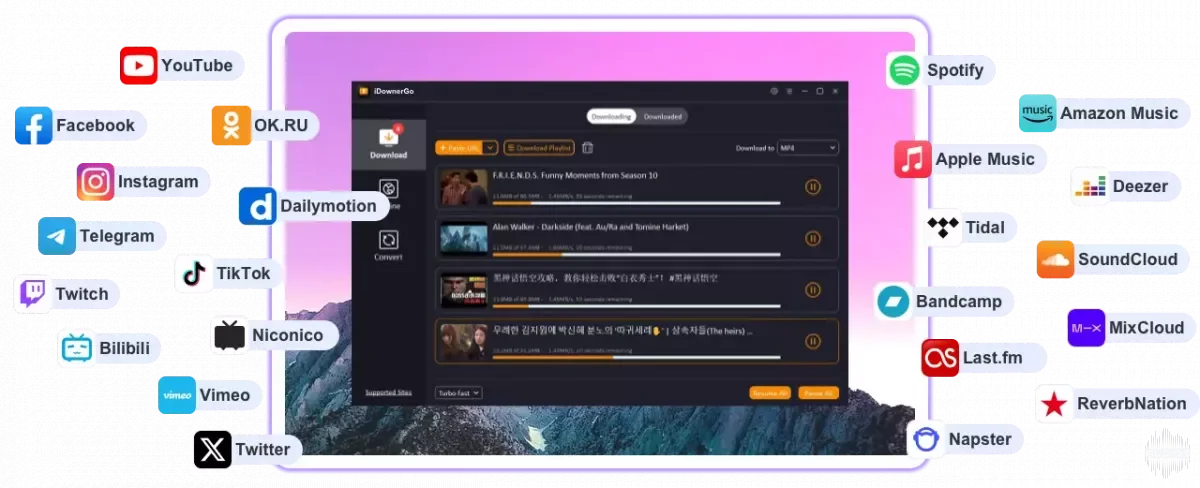Pause the 黑神话悟空 download
The width and height of the screenshot is (1200, 488).
pyautogui.click(x=813, y=290)
